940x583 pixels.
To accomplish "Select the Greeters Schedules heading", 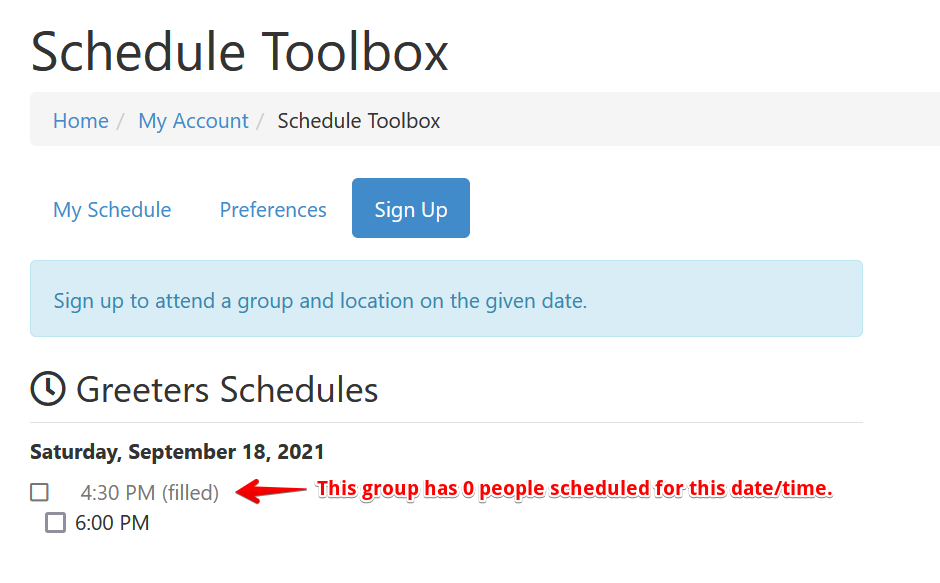I will tap(227, 390).
